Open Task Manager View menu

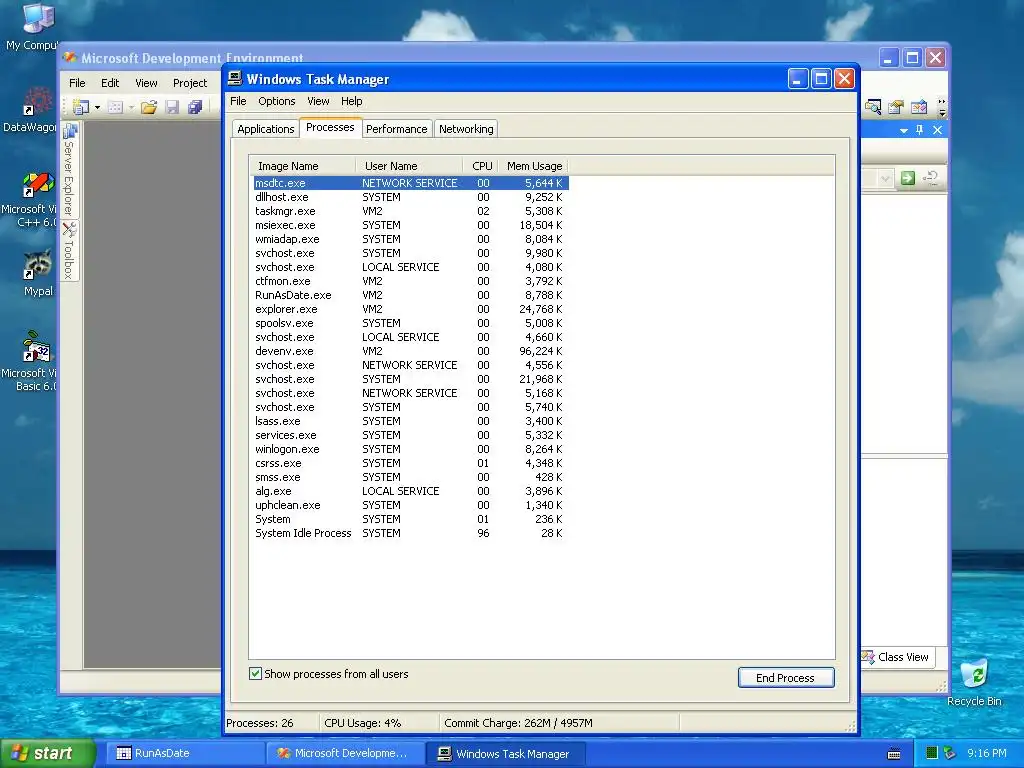(x=318, y=101)
